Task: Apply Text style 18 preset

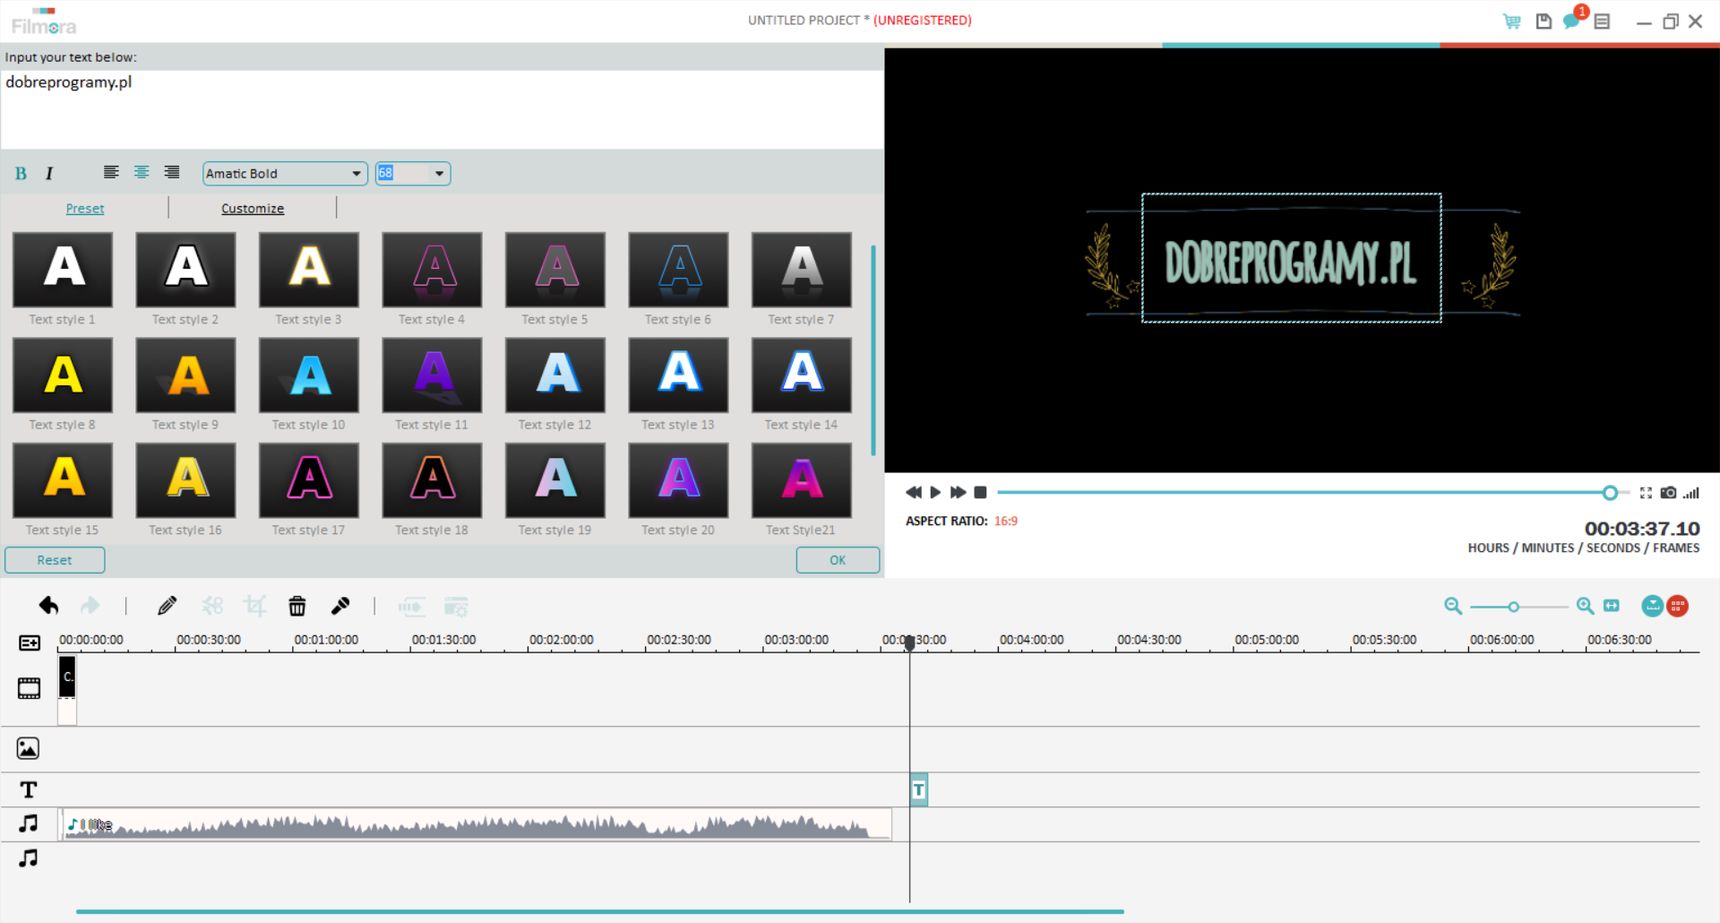Action: pyautogui.click(x=432, y=480)
